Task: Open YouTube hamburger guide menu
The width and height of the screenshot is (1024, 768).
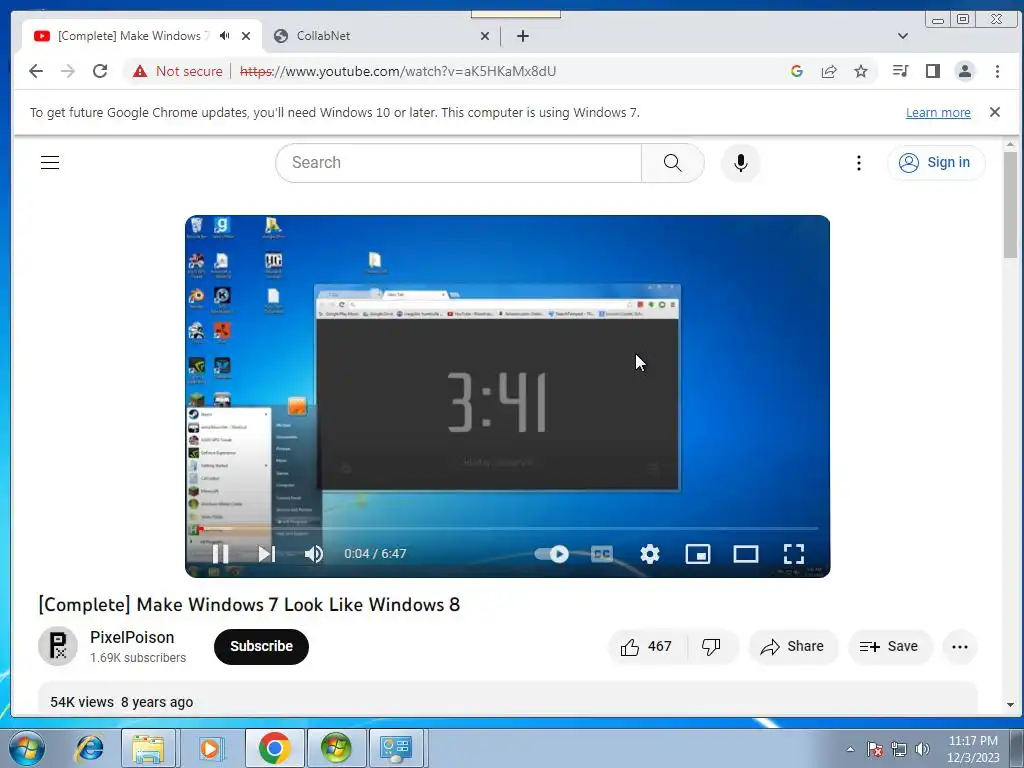Action: coord(50,163)
